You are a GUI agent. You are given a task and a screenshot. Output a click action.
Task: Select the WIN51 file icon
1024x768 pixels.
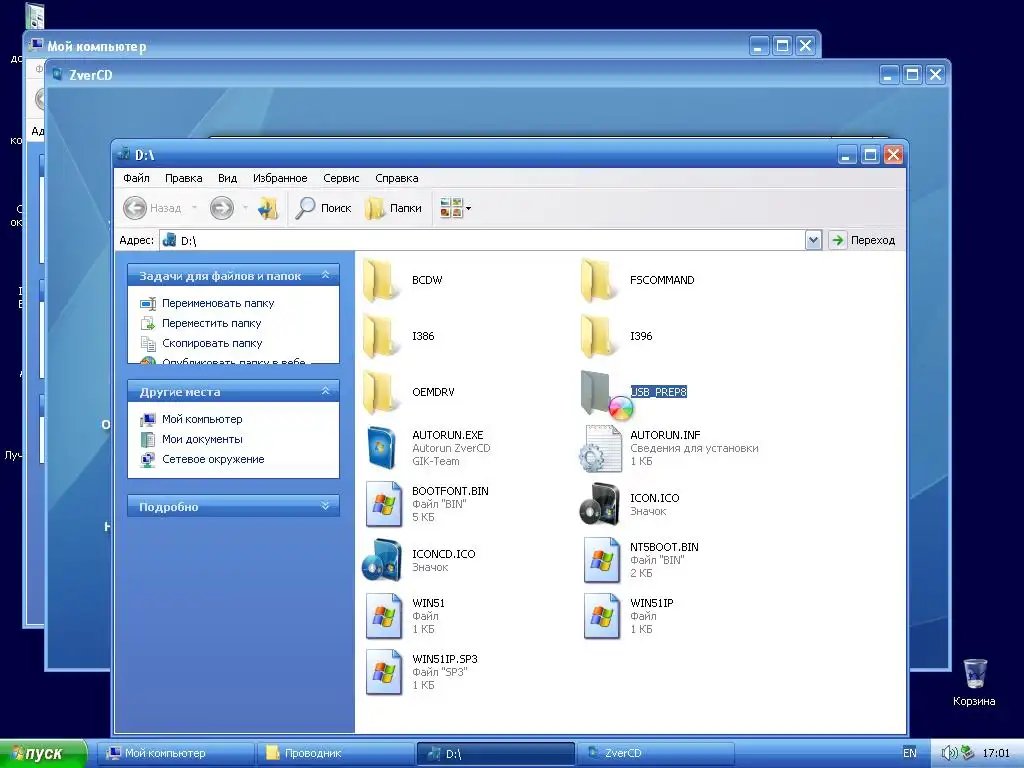(384, 616)
